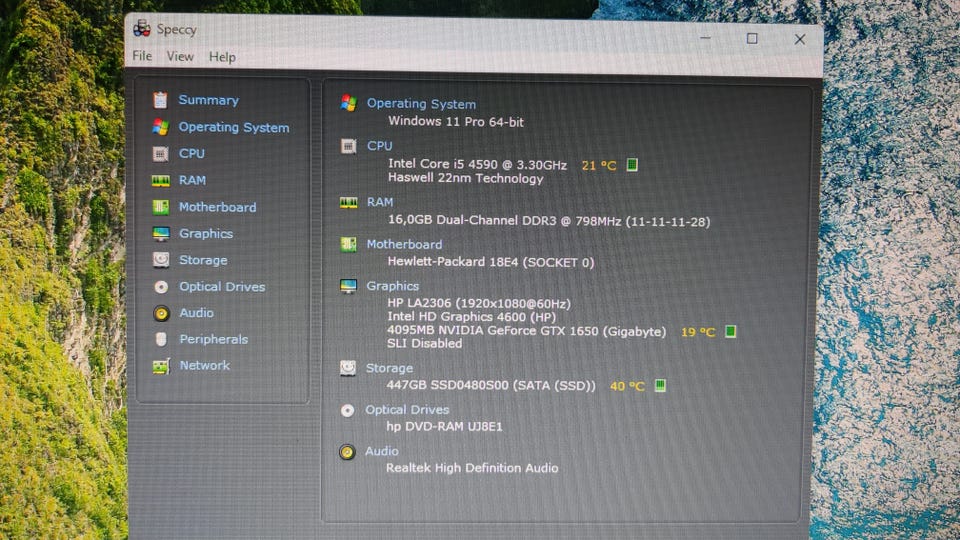Click the hp DVD-RAM UJ8E1 line
This screenshot has width=960, height=540.
[444, 426]
